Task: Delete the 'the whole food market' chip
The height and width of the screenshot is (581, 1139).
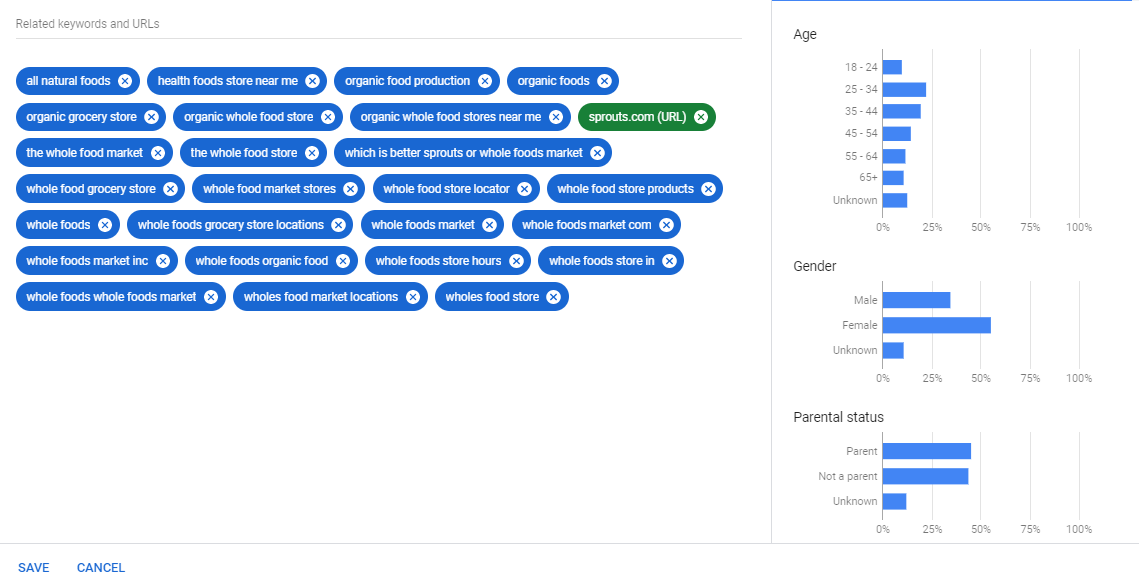Action: coord(158,152)
